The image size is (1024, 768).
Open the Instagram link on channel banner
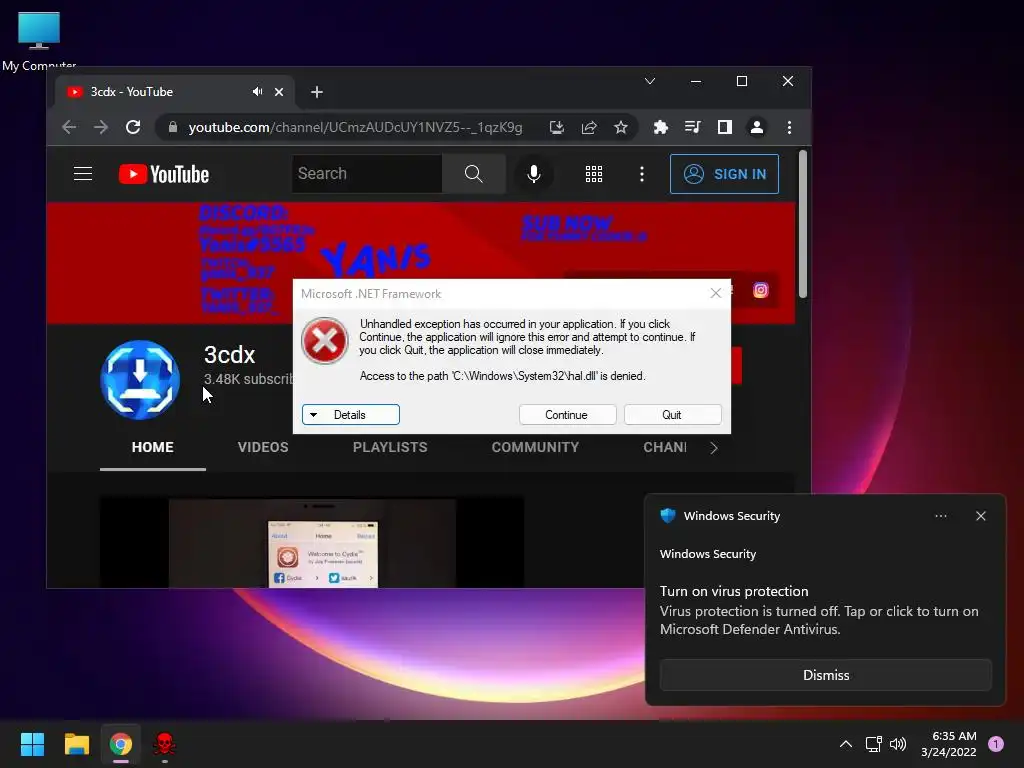point(761,290)
